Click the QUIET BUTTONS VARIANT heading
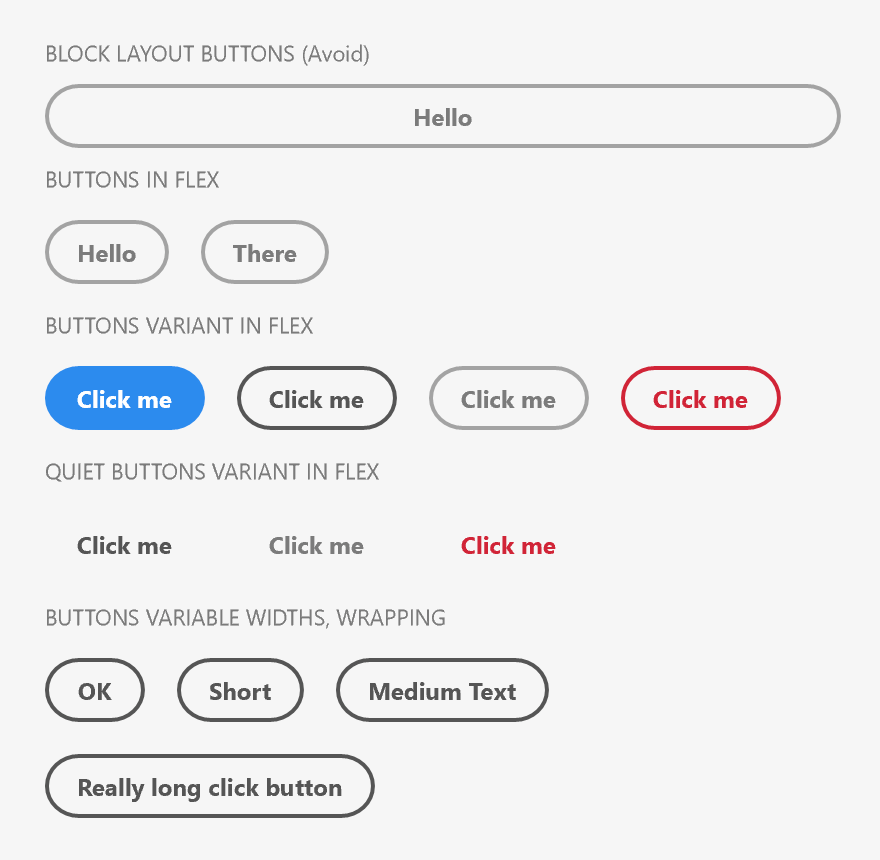880x860 pixels. [212, 472]
